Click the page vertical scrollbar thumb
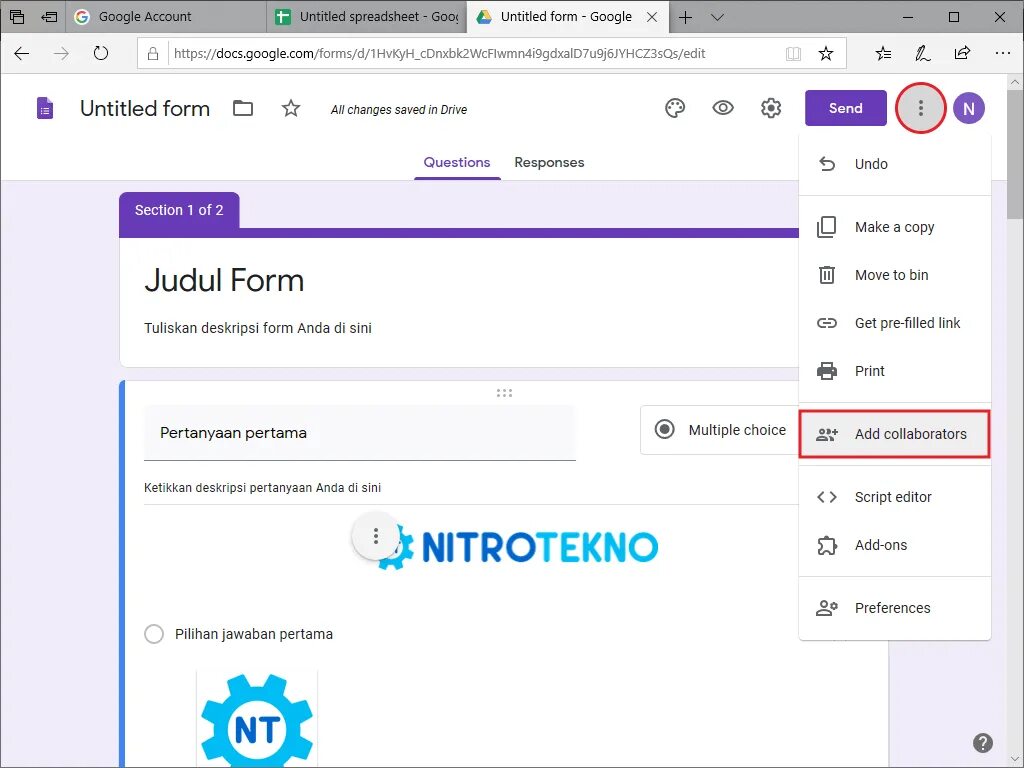Viewport: 1024px width, 768px height. (1015, 153)
